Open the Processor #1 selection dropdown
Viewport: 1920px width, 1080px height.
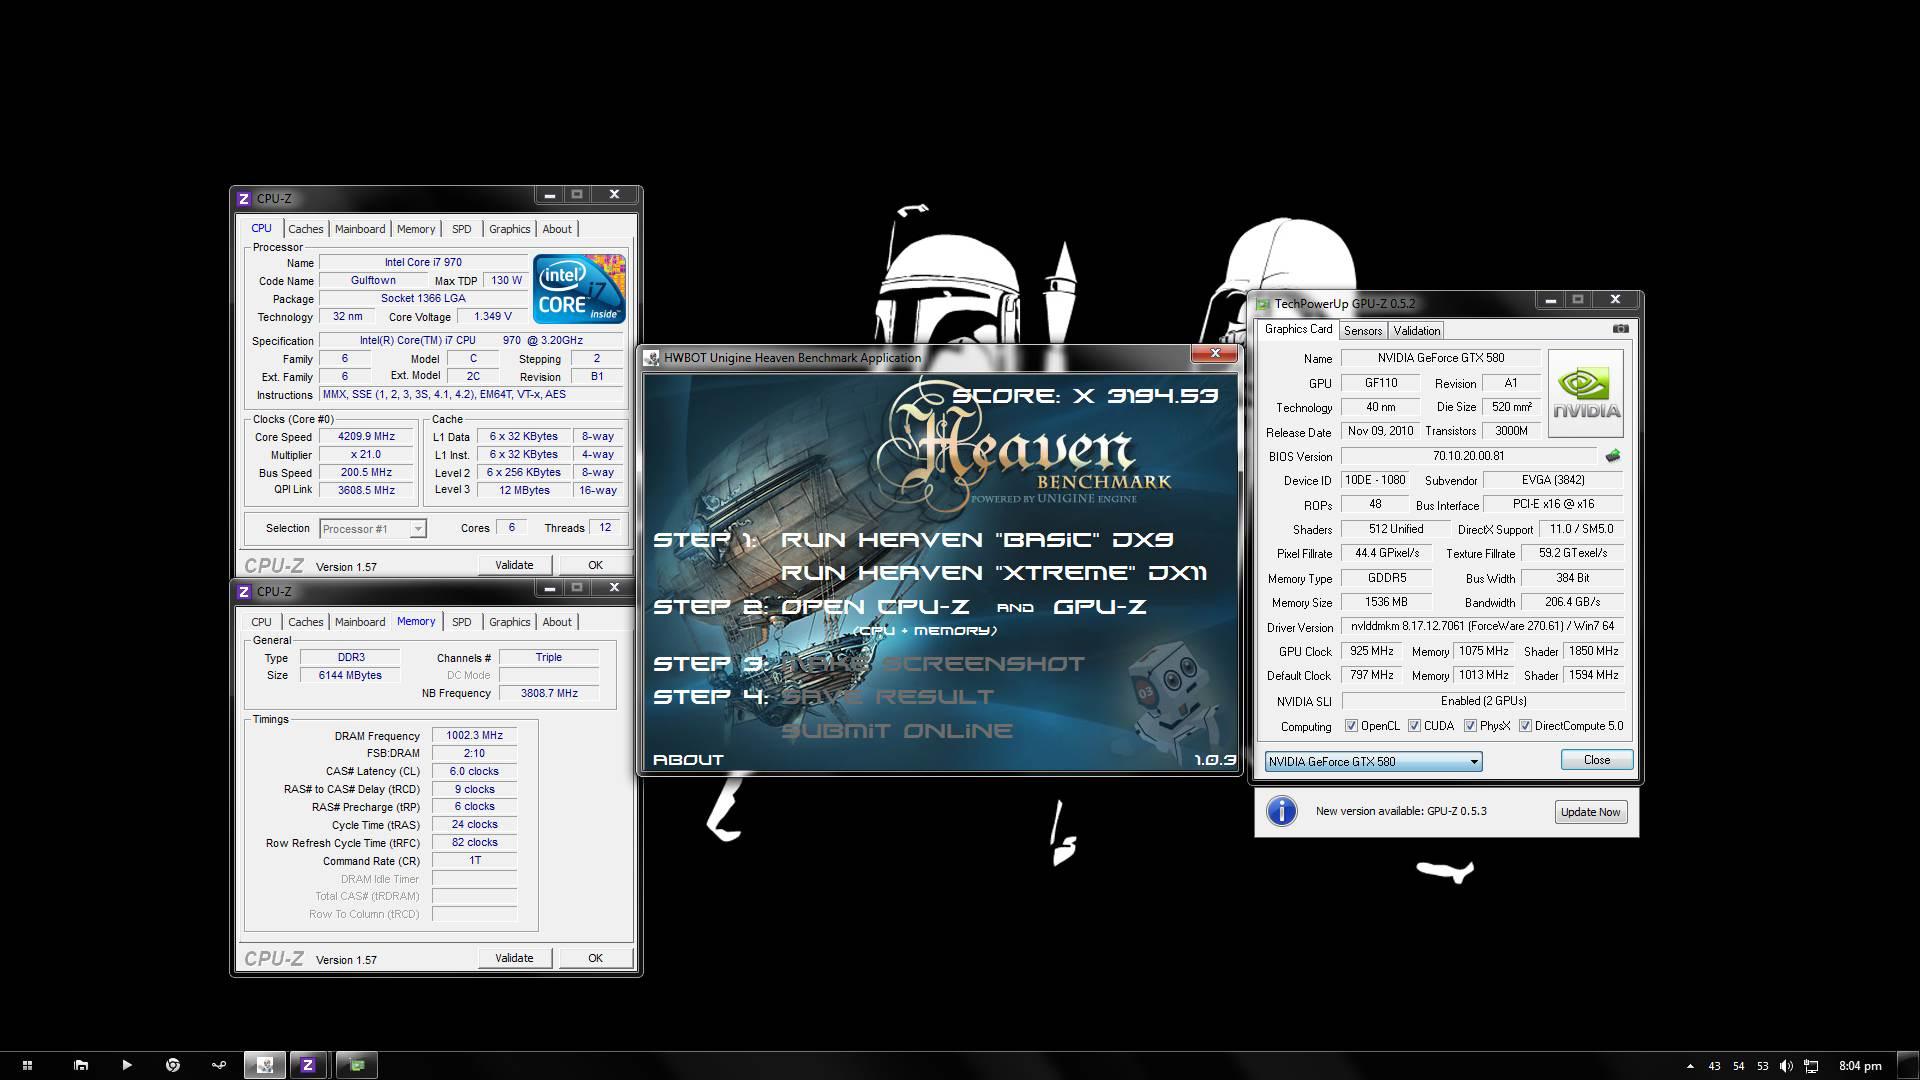(373, 529)
